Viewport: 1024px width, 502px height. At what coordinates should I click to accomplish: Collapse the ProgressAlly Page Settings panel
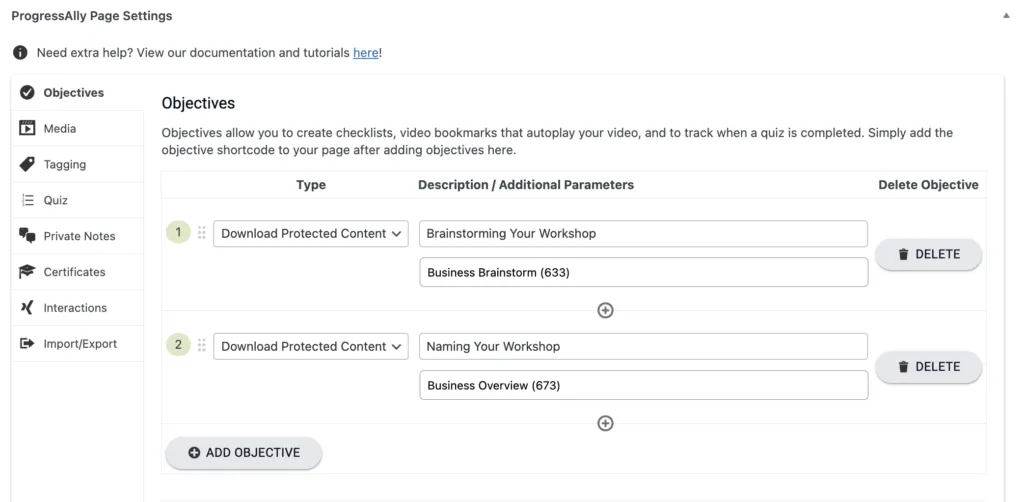pos(1005,16)
